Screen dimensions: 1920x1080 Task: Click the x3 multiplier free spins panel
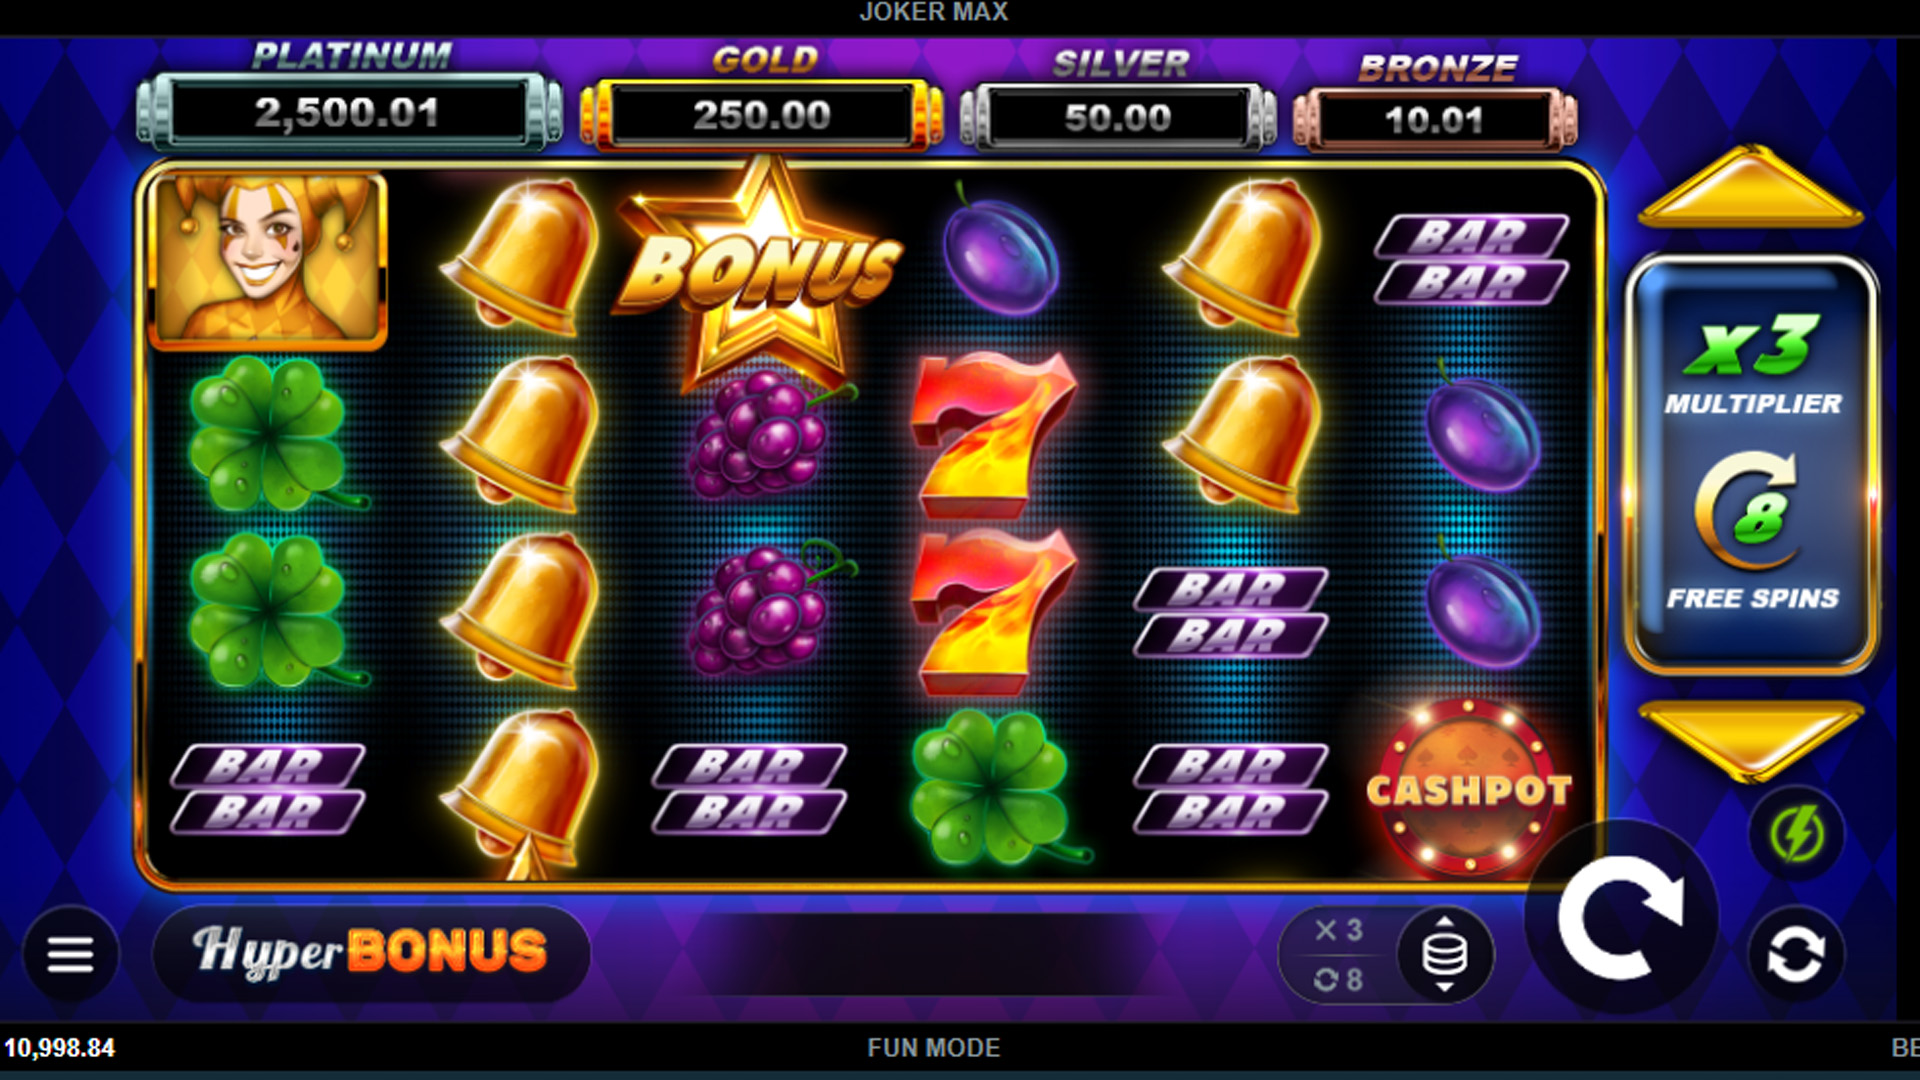[1751, 464]
